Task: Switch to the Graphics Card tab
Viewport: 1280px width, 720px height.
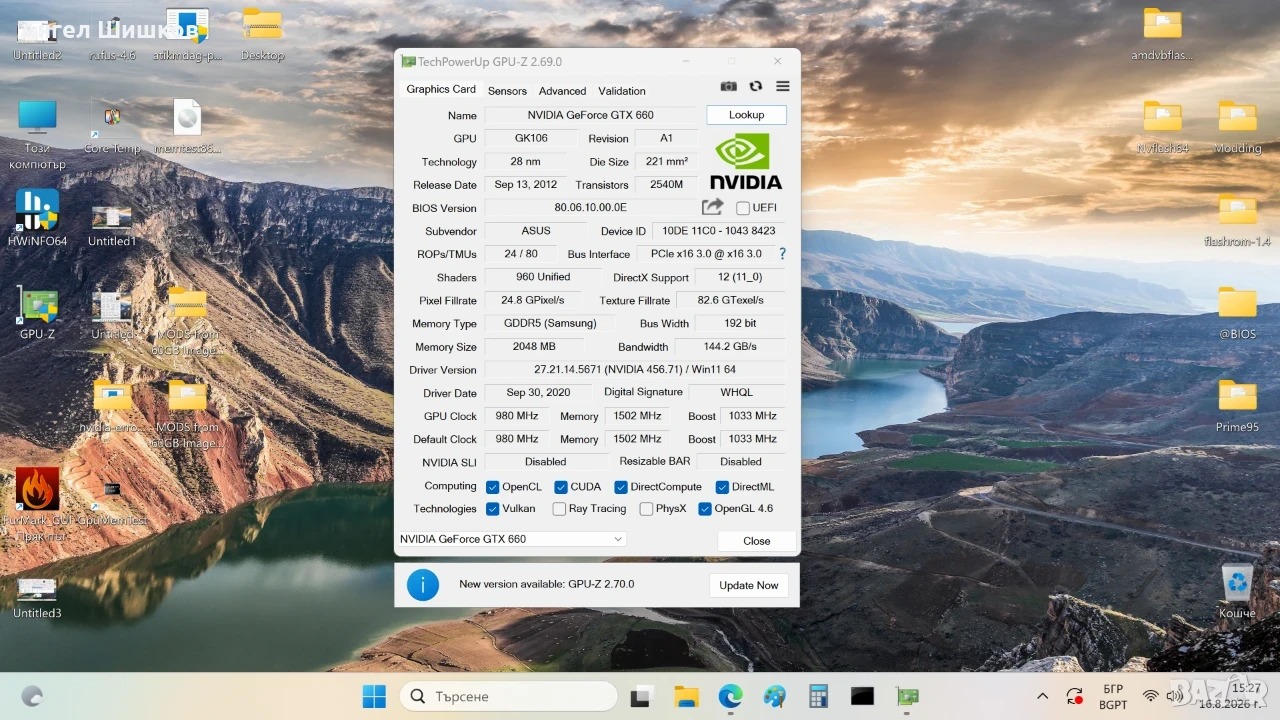Action: click(x=441, y=89)
